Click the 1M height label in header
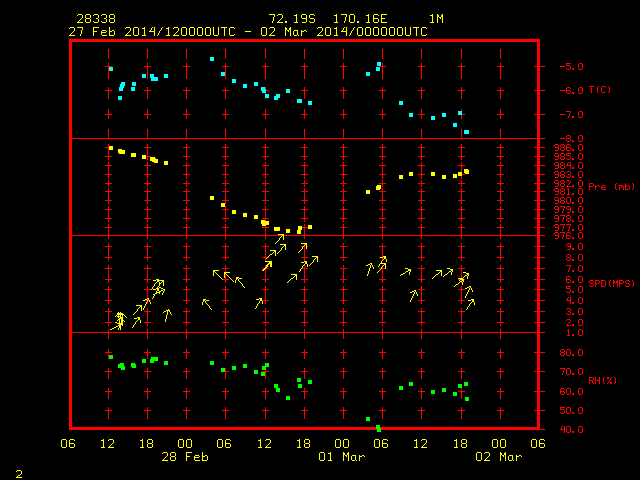The width and height of the screenshot is (640, 480). [436, 19]
